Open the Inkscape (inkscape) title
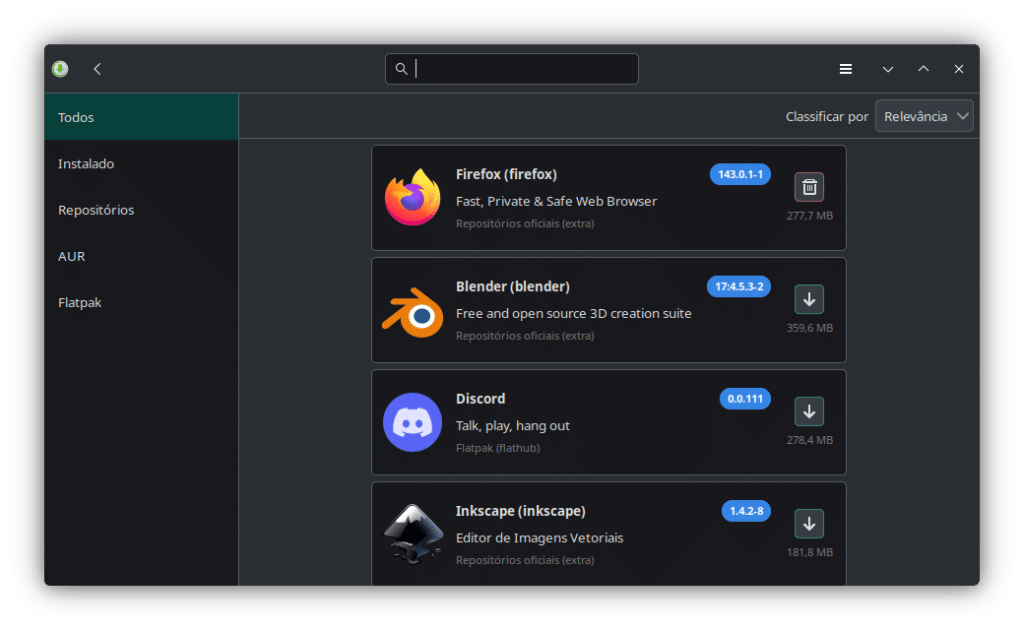 coord(520,511)
